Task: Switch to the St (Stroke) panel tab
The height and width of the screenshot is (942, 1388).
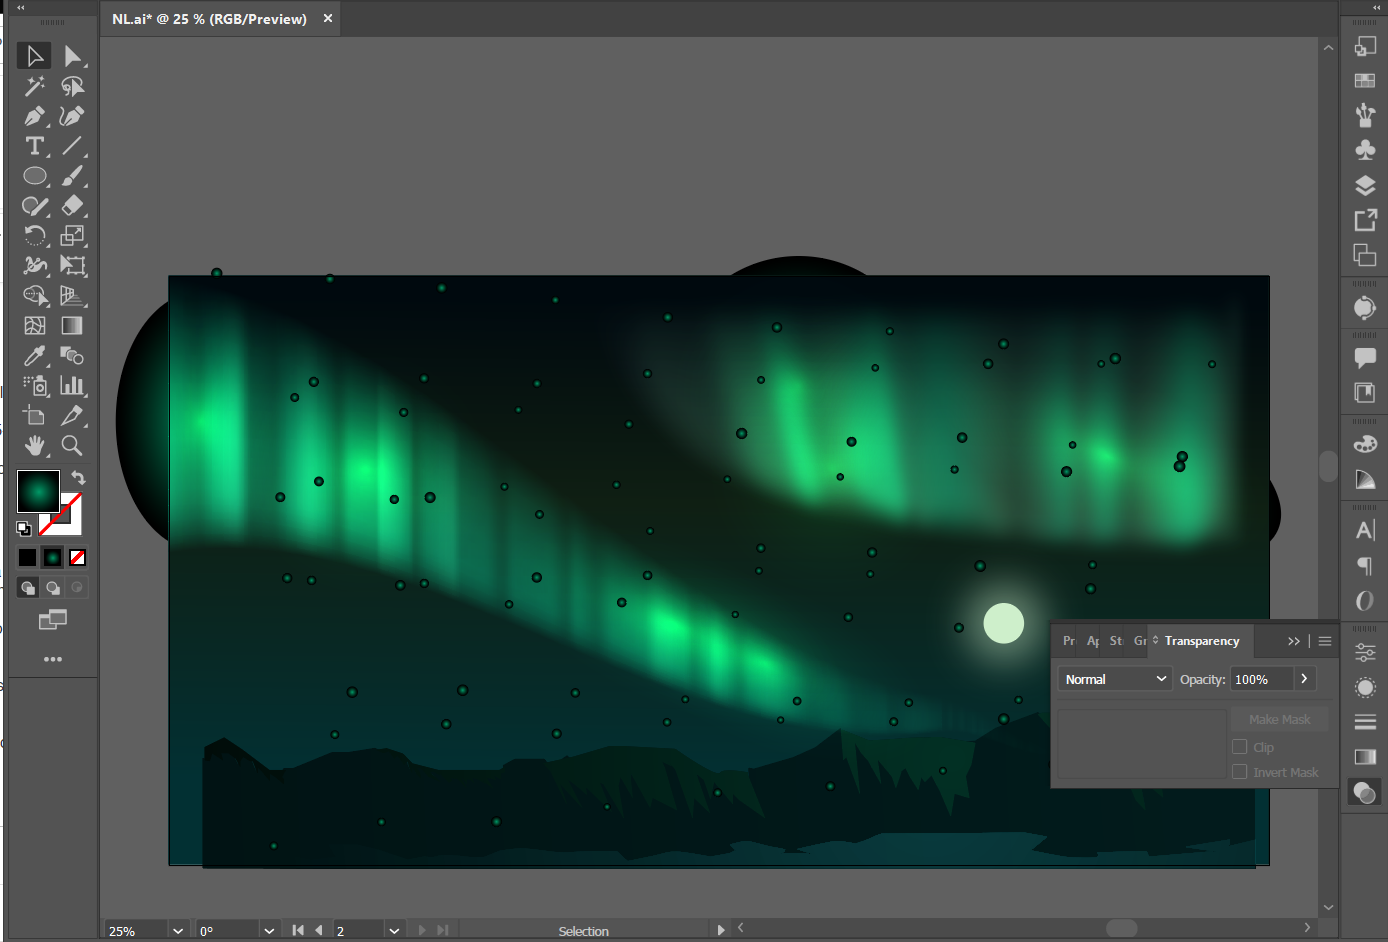Action: tap(1116, 641)
